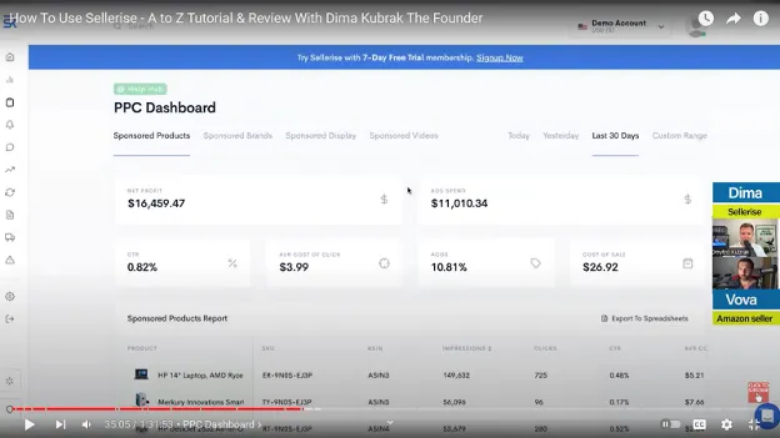Open the trending line sidebar icon
The height and width of the screenshot is (438, 780).
pos(10,170)
